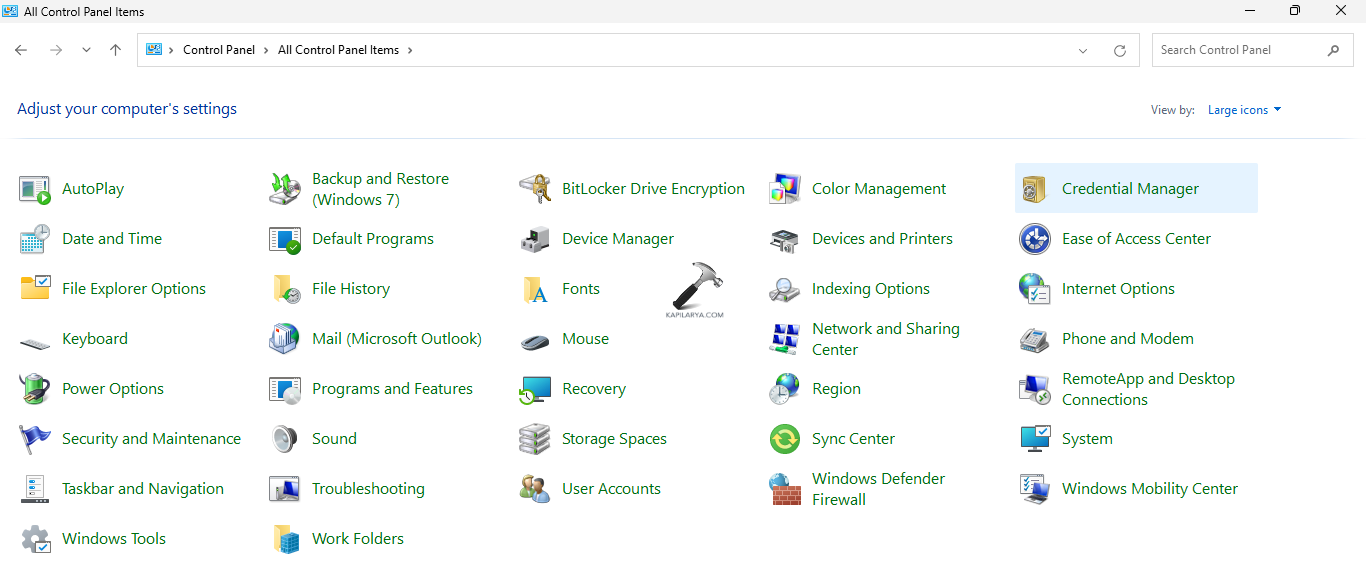Open the Device Manager icon

point(535,239)
